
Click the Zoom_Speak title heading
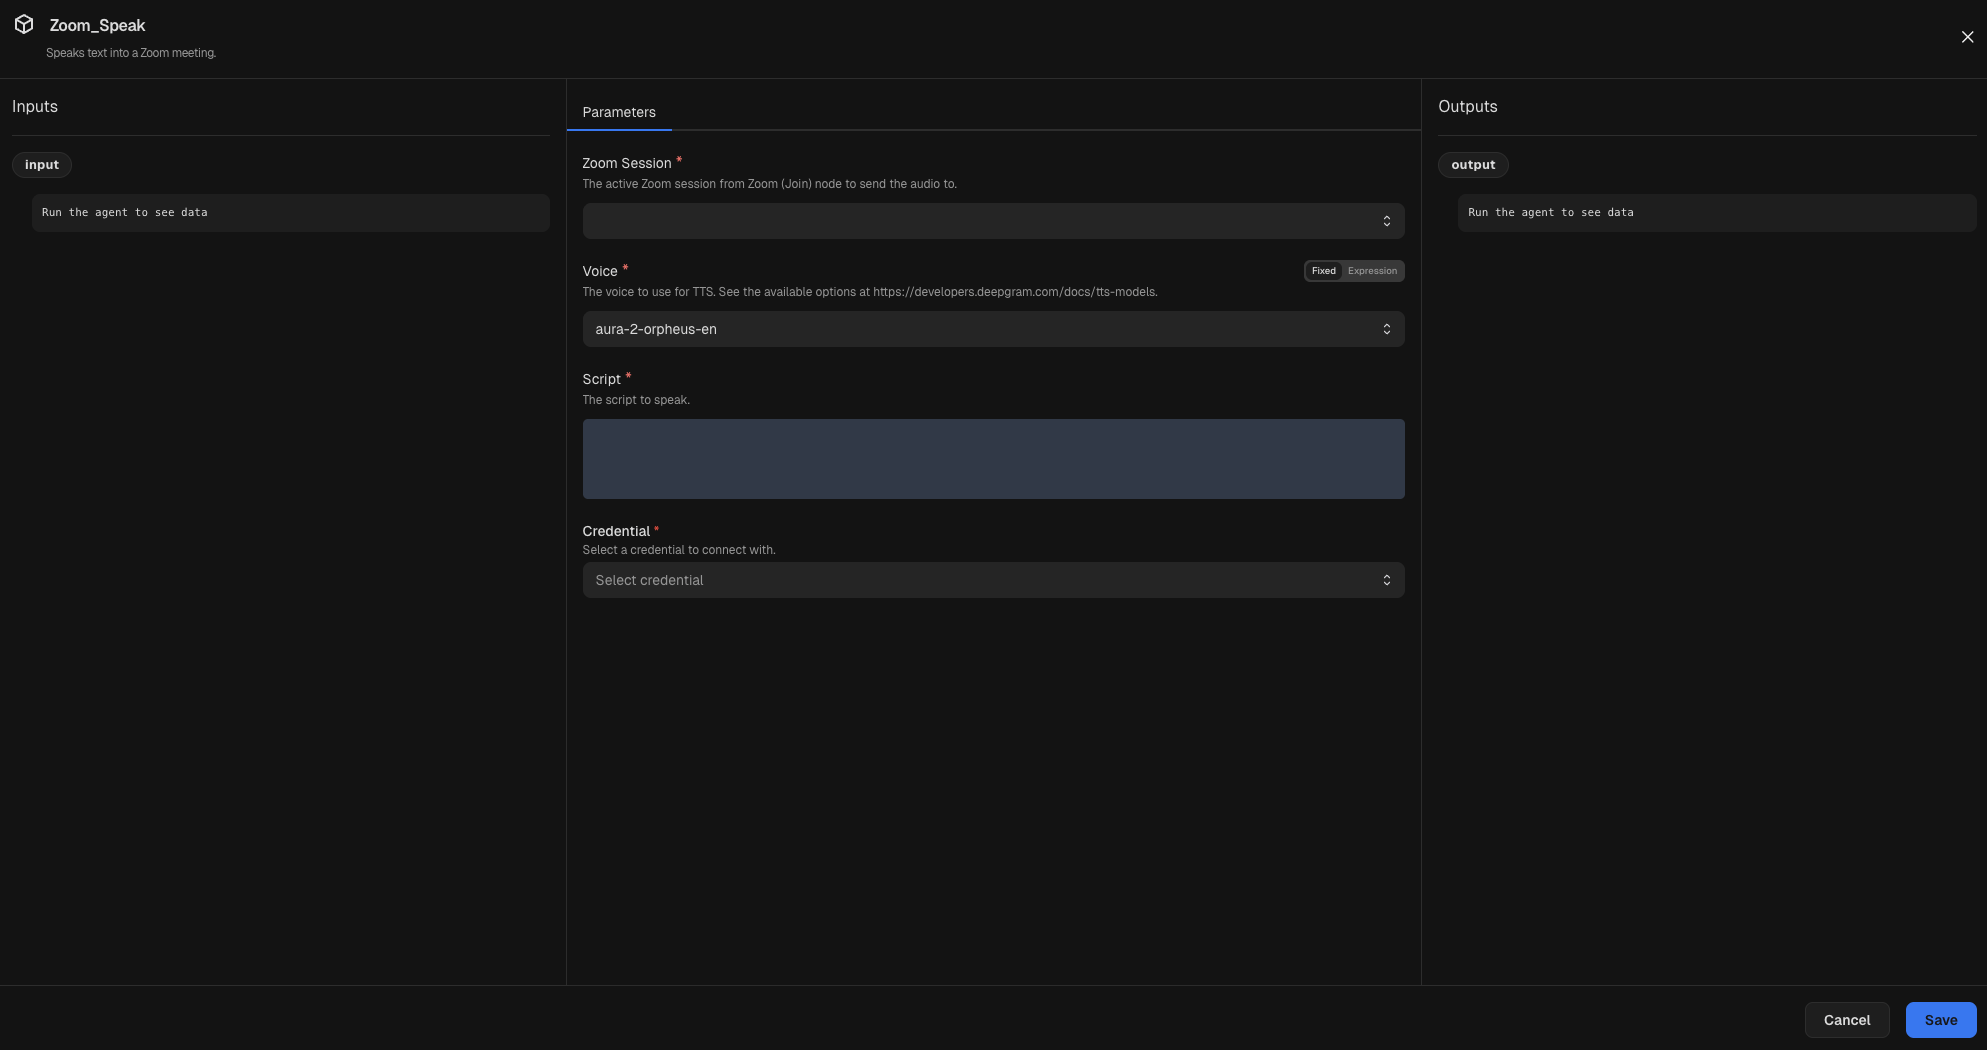point(97,25)
